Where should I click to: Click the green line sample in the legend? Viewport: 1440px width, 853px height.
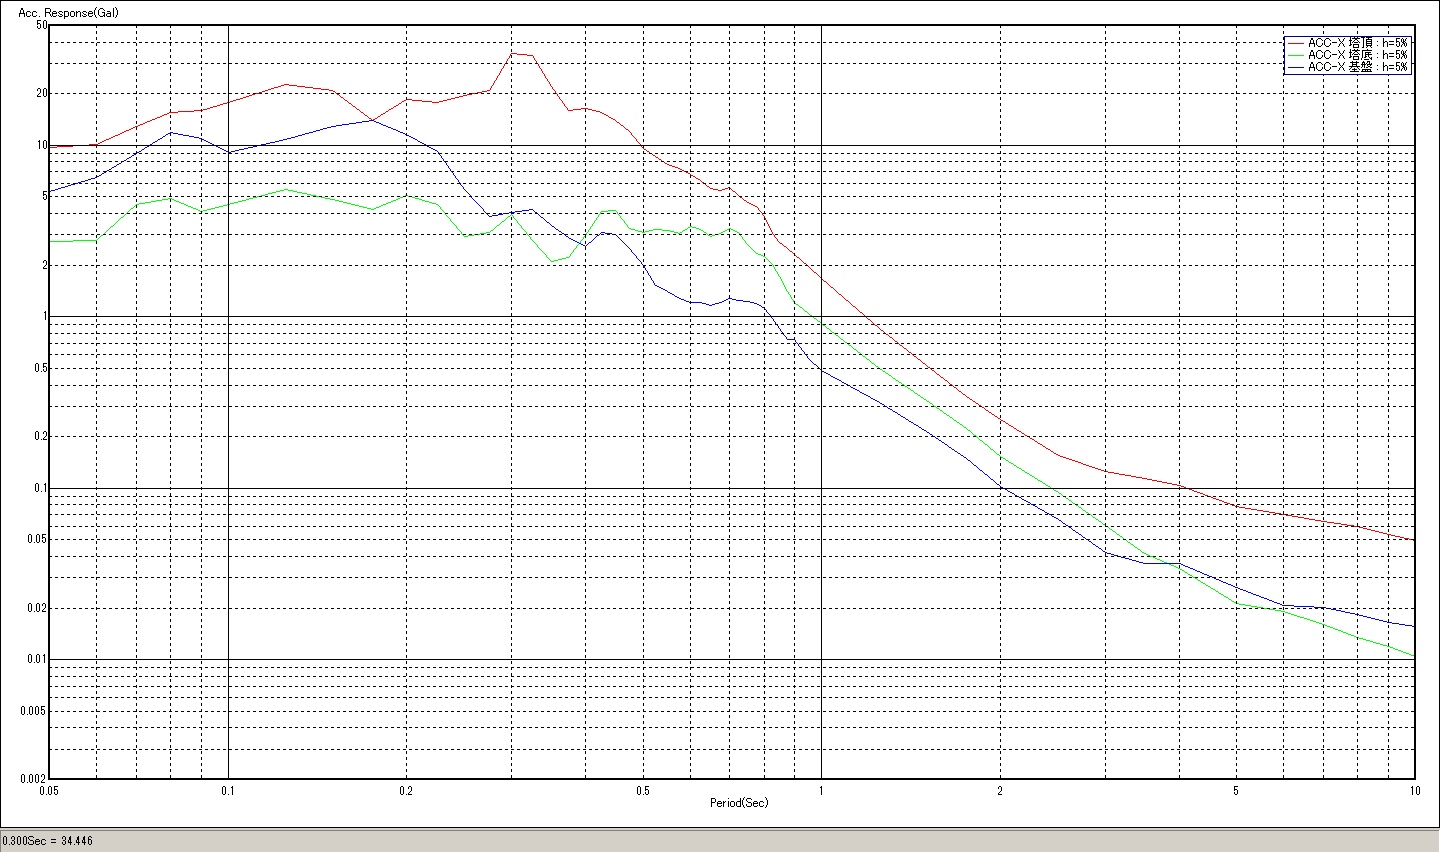point(1296,55)
